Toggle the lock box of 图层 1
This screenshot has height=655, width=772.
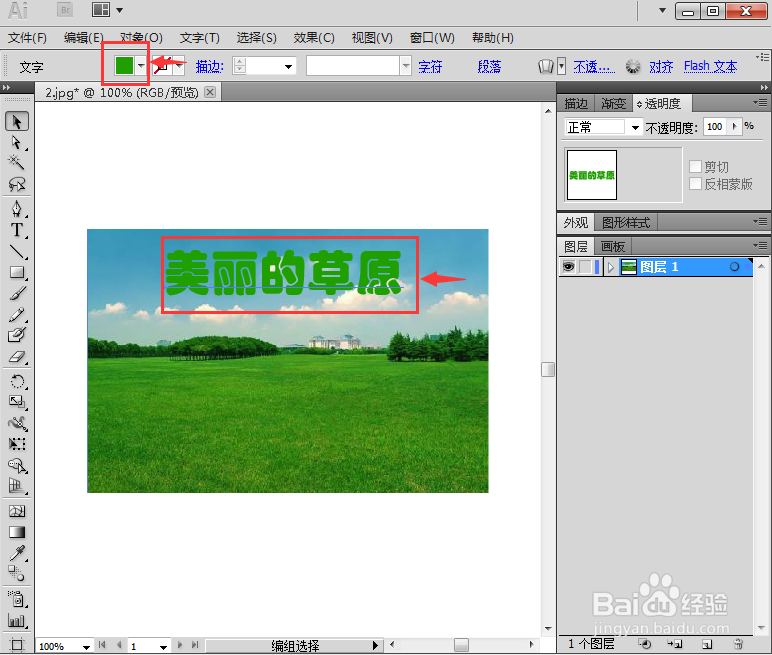tap(585, 267)
